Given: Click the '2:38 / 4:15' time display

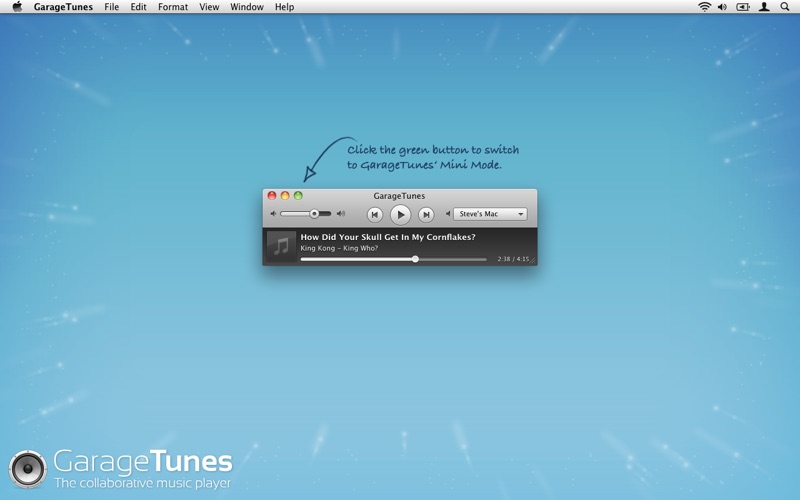Looking at the screenshot, I should point(513,259).
